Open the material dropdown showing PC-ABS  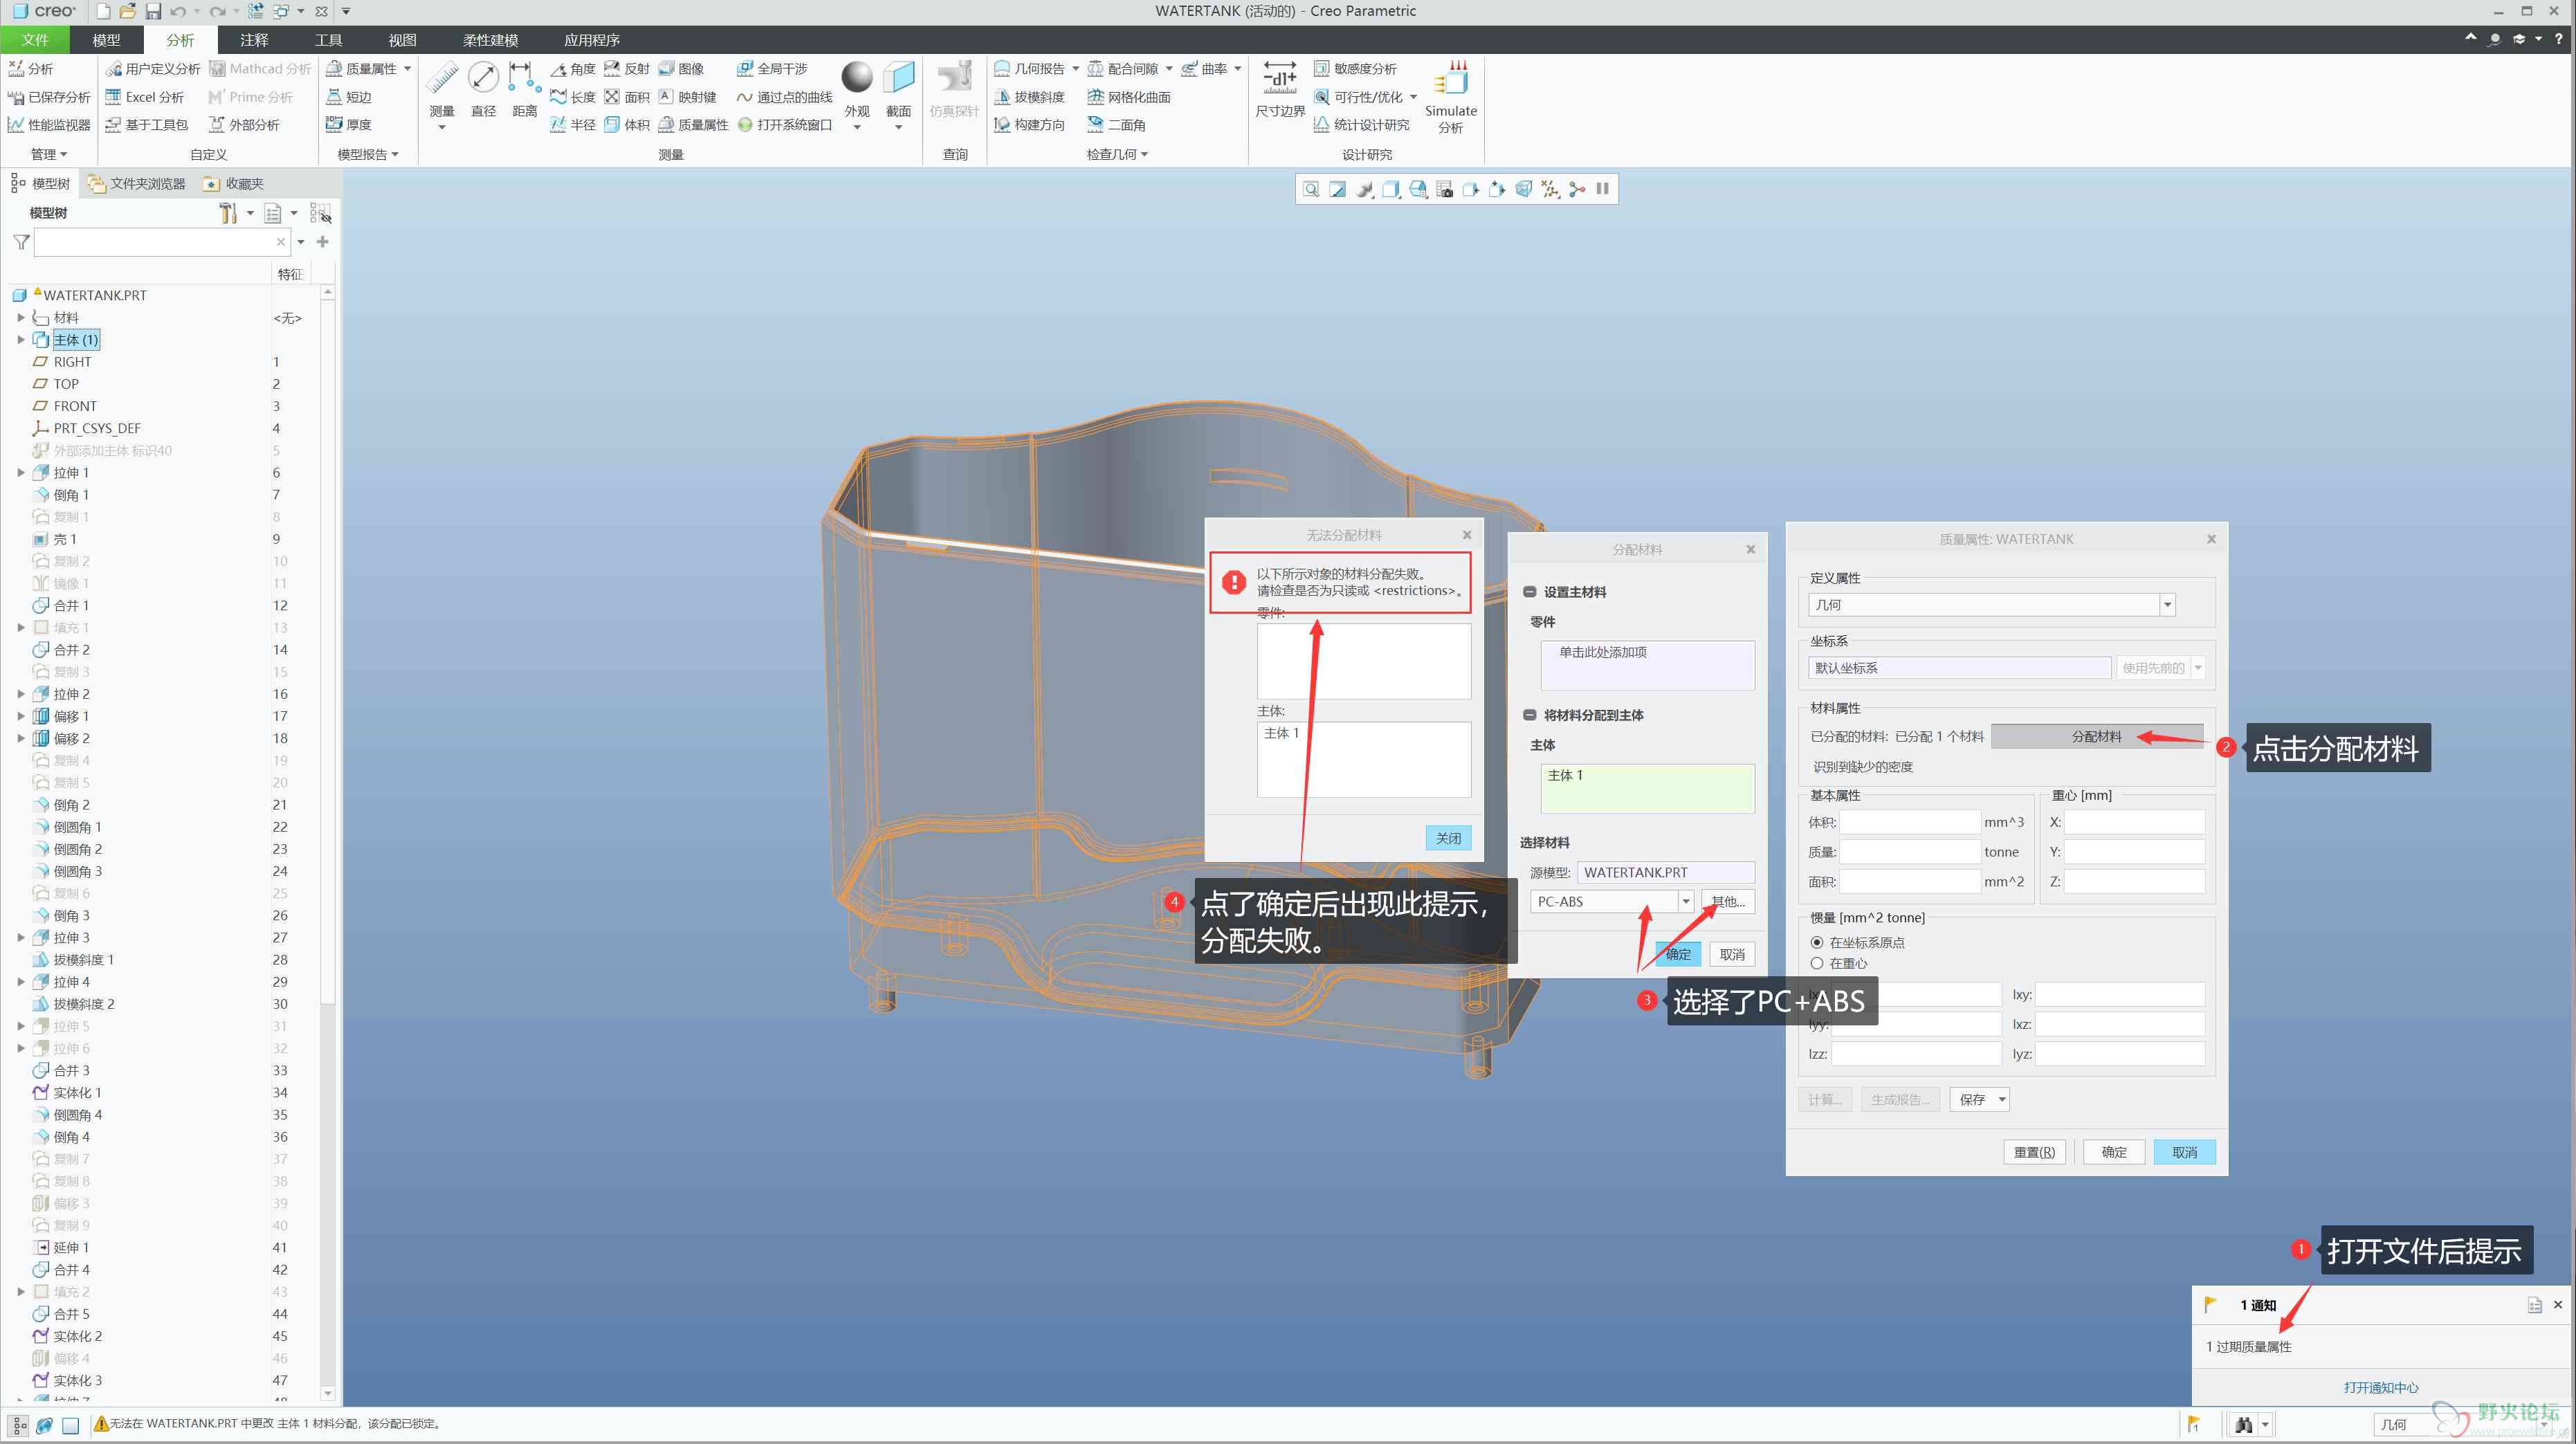pos(1685,902)
